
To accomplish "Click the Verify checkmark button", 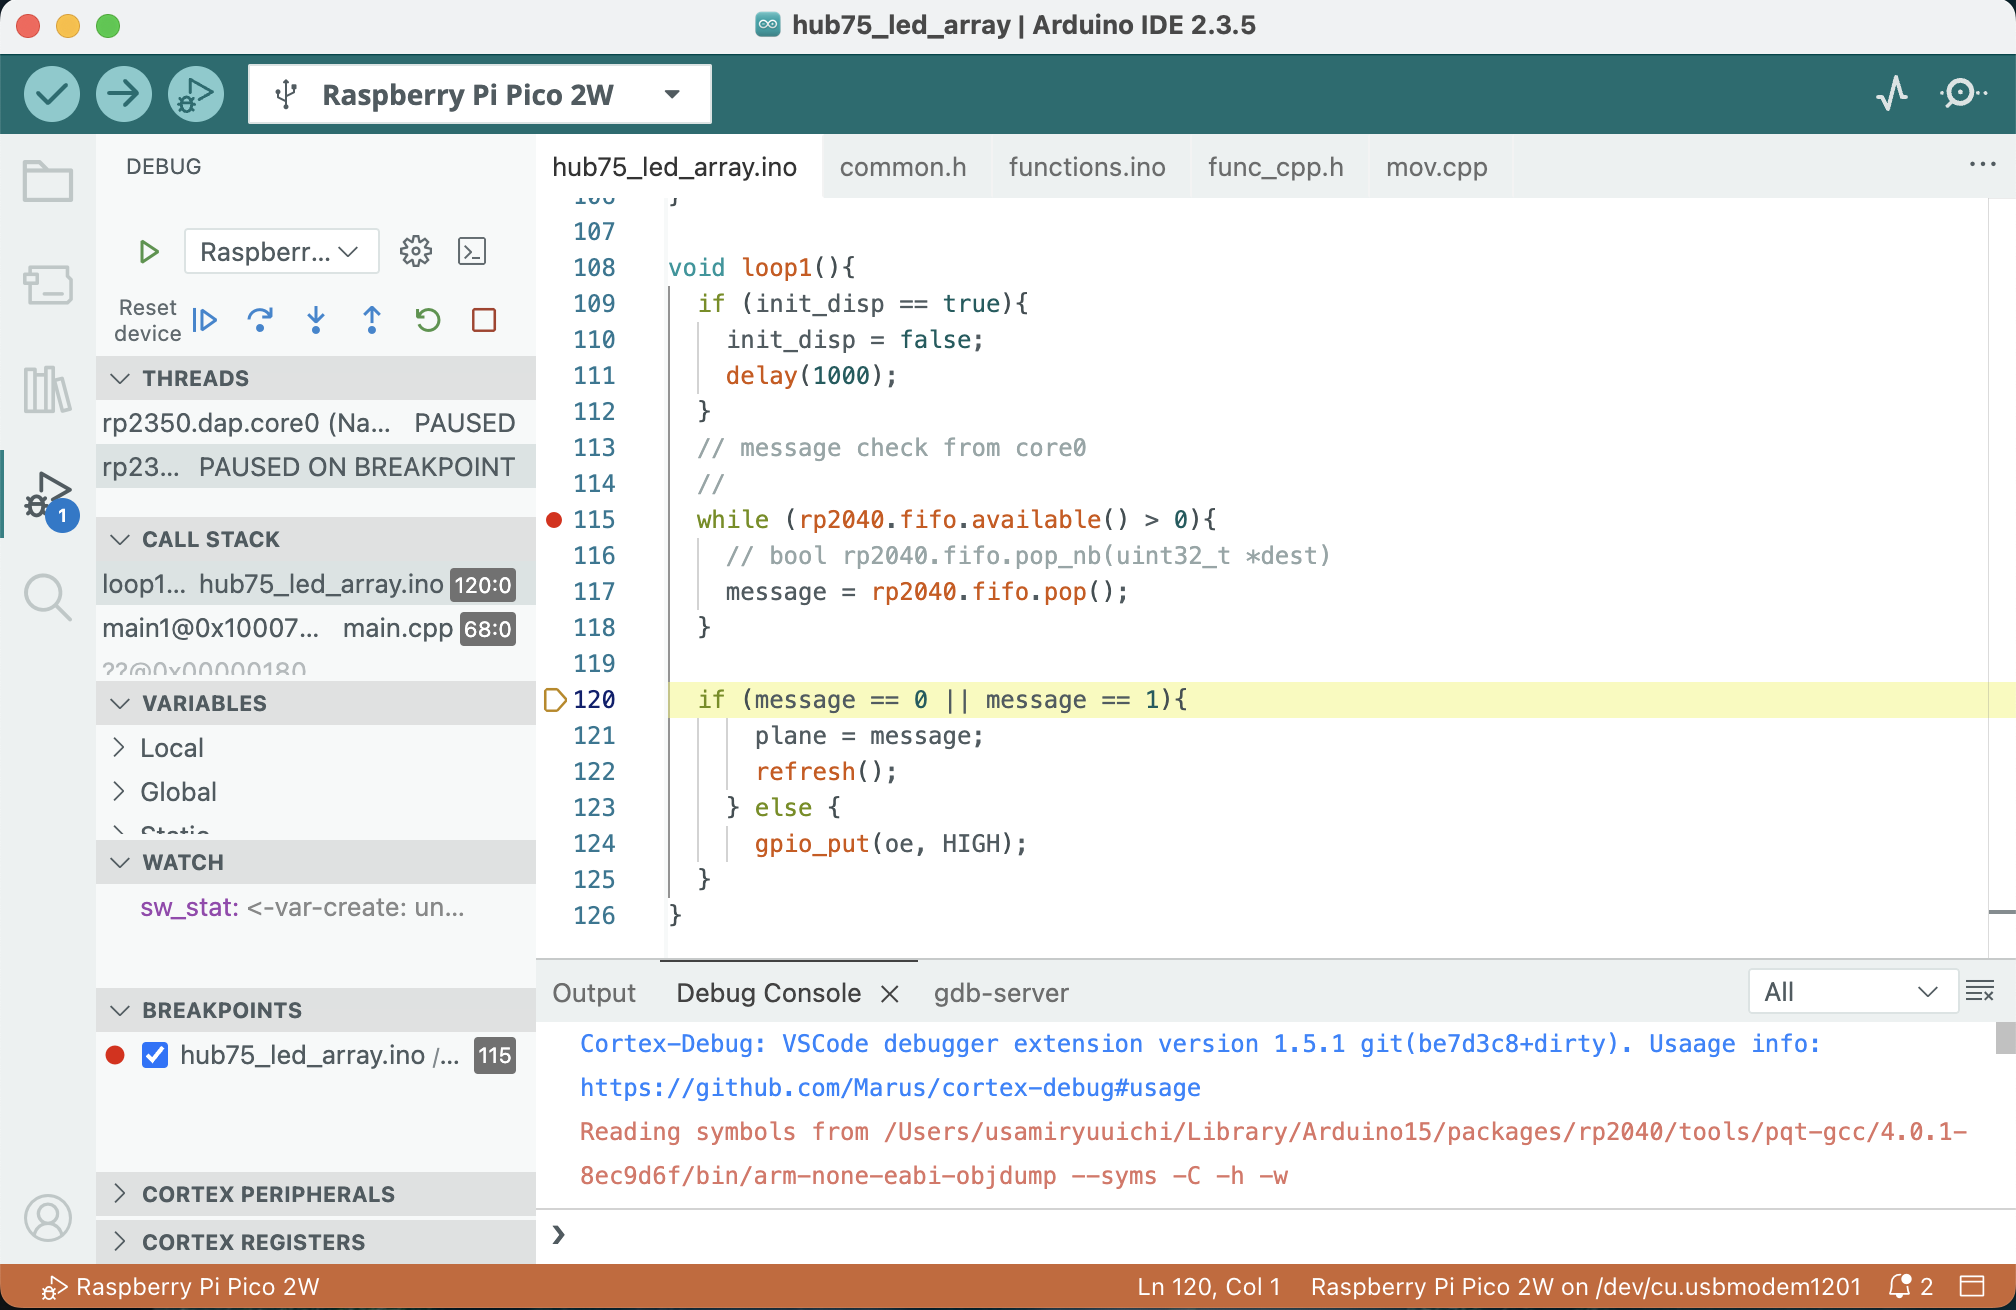I will [x=52, y=94].
